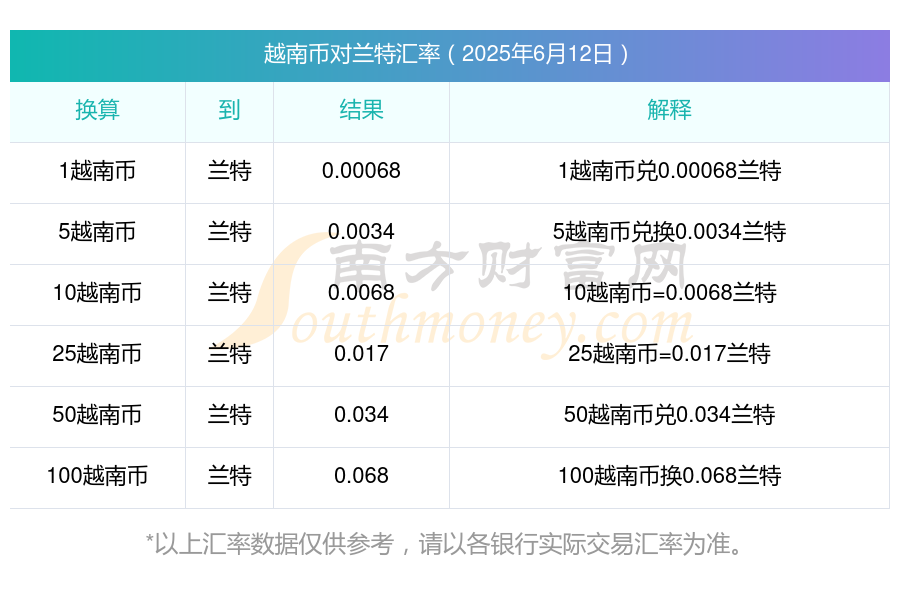Click the explanation 50越南币兑0.034兰特

coord(669,415)
